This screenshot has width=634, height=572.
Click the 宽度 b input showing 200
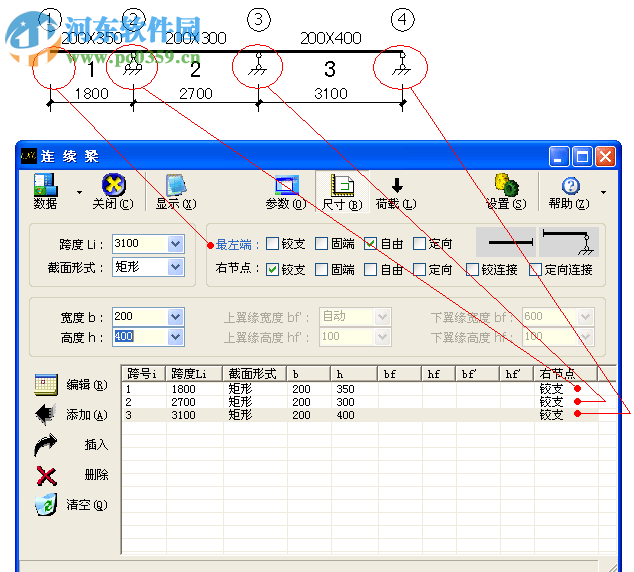tap(140, 317)
